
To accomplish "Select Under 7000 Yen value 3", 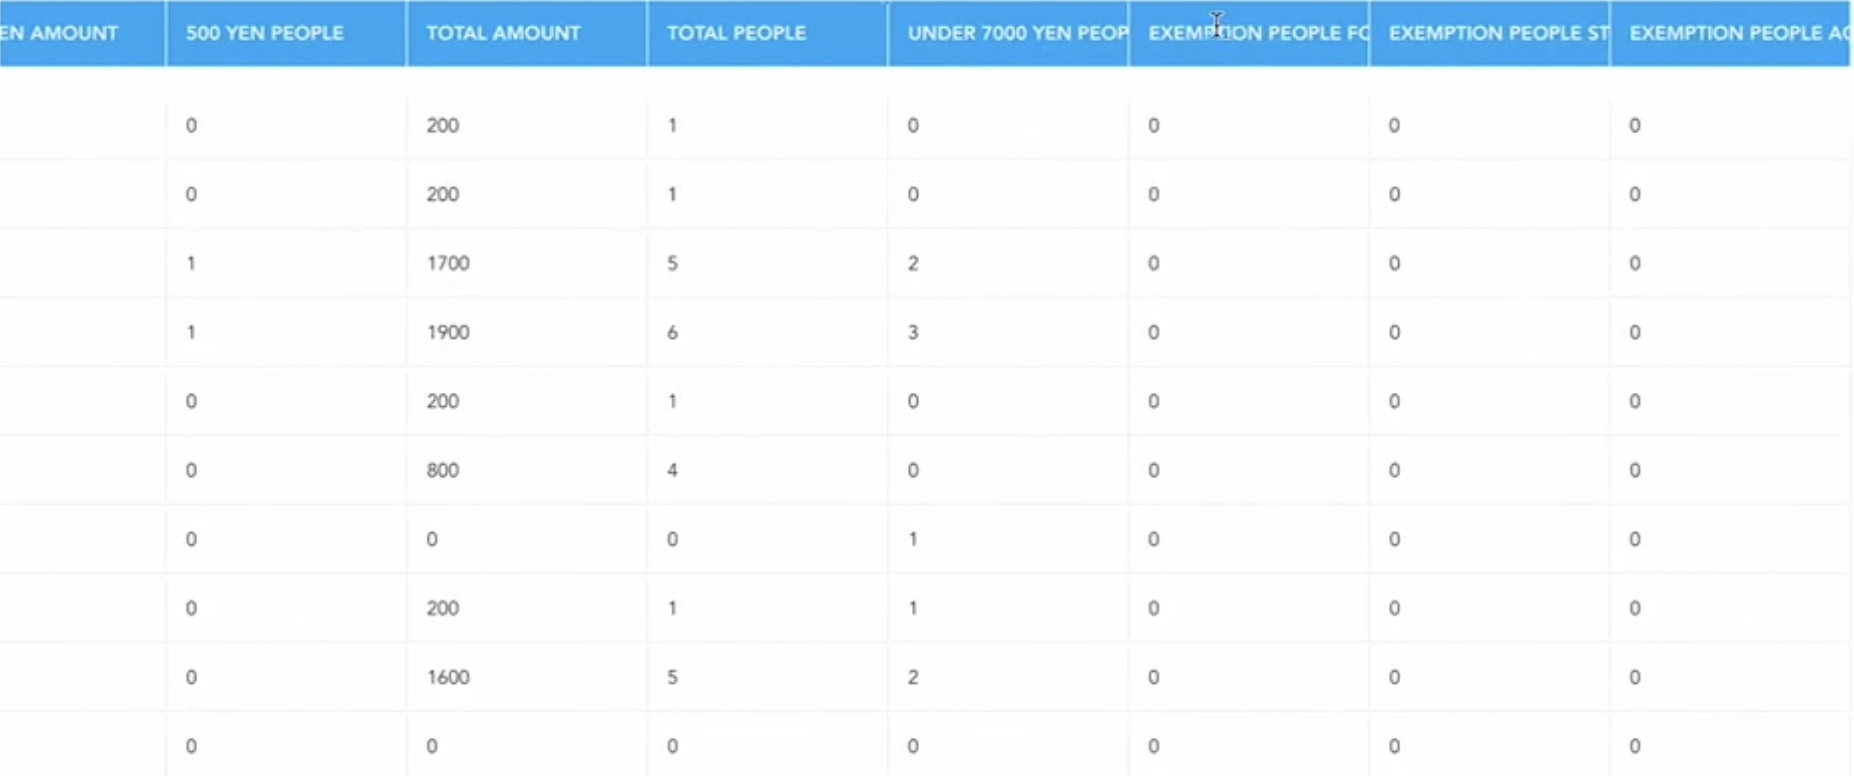I will click(x=913, y=332).
